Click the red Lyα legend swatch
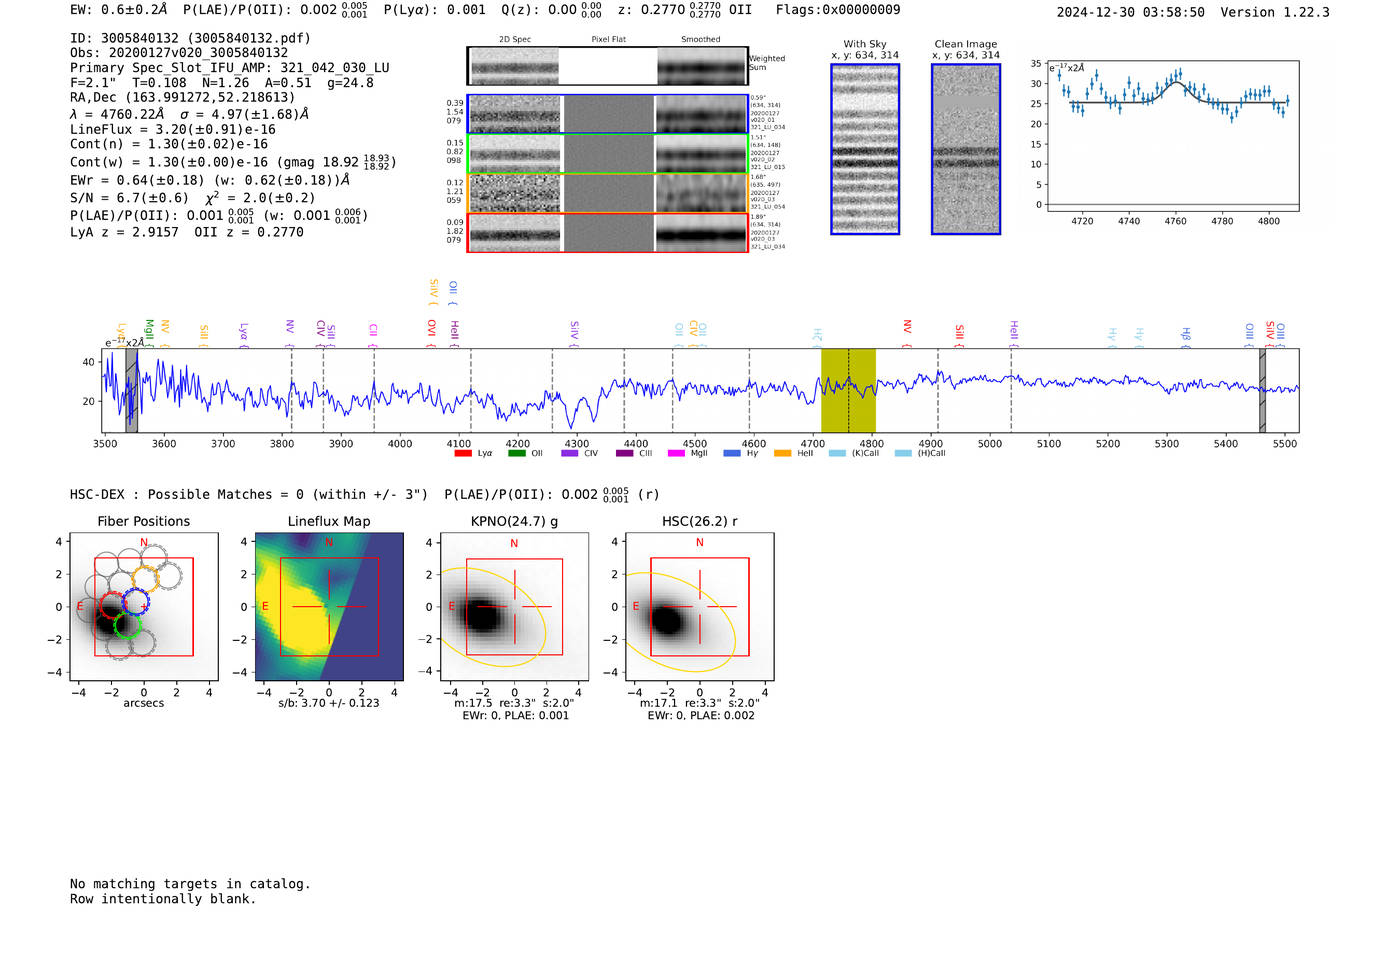 point(463,453)
